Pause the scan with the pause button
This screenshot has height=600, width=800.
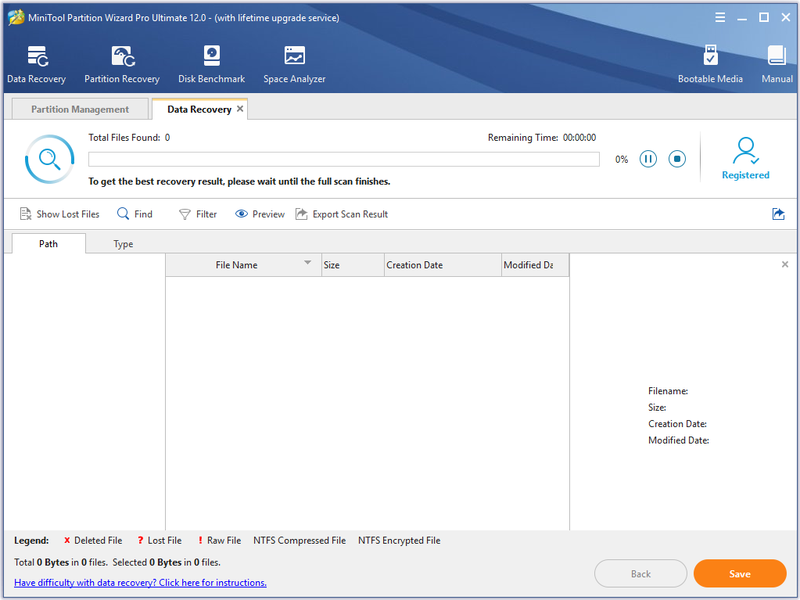tap(648, 159)
